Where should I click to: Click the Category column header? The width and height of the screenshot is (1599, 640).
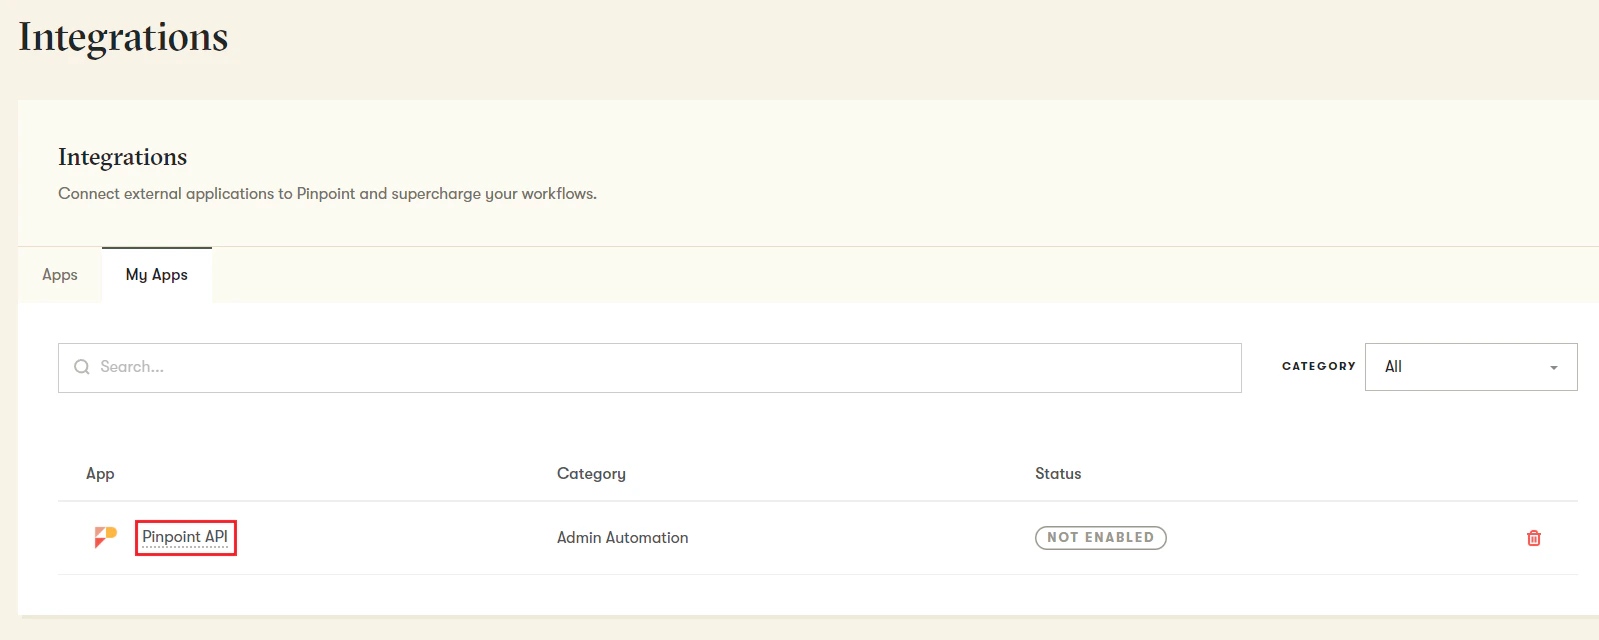point(591,474)
